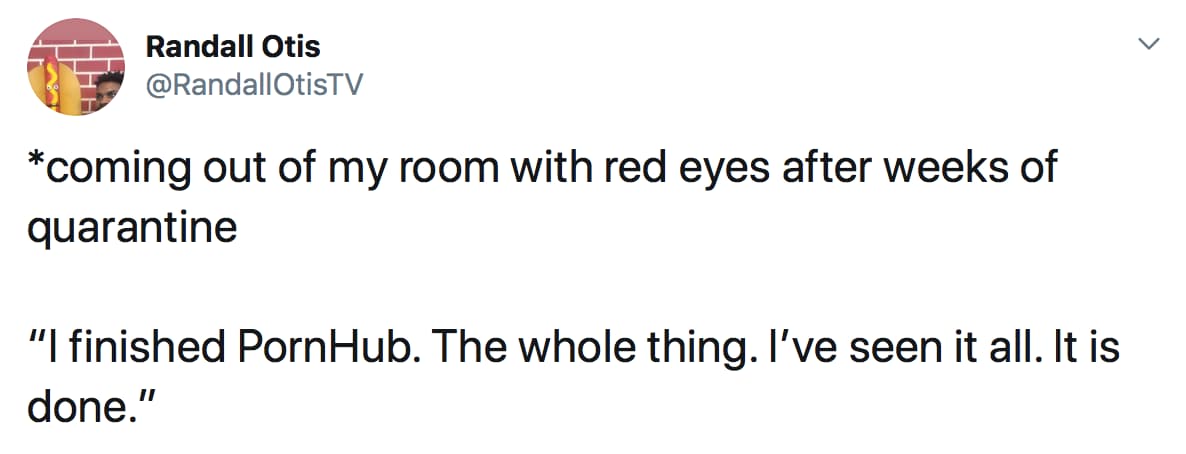Click the word "quarantine" in the tweet
1186x454 pixels.
130,228
